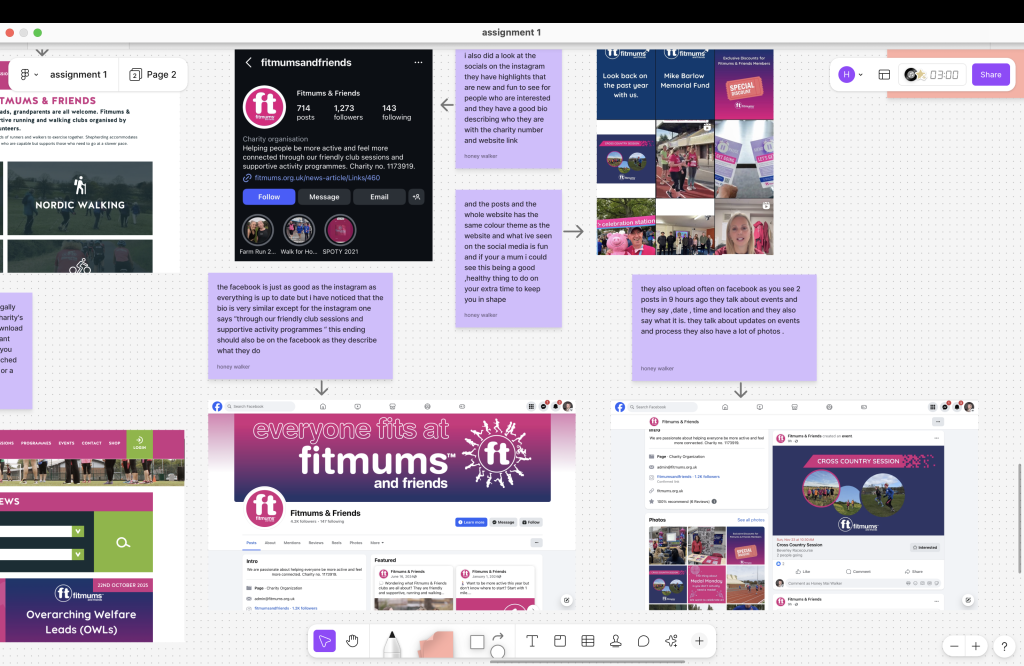Click the plus button for more tools
The height and width of the screenshot is (666, 1024).
pyautogui.click(x=699, y=641)
